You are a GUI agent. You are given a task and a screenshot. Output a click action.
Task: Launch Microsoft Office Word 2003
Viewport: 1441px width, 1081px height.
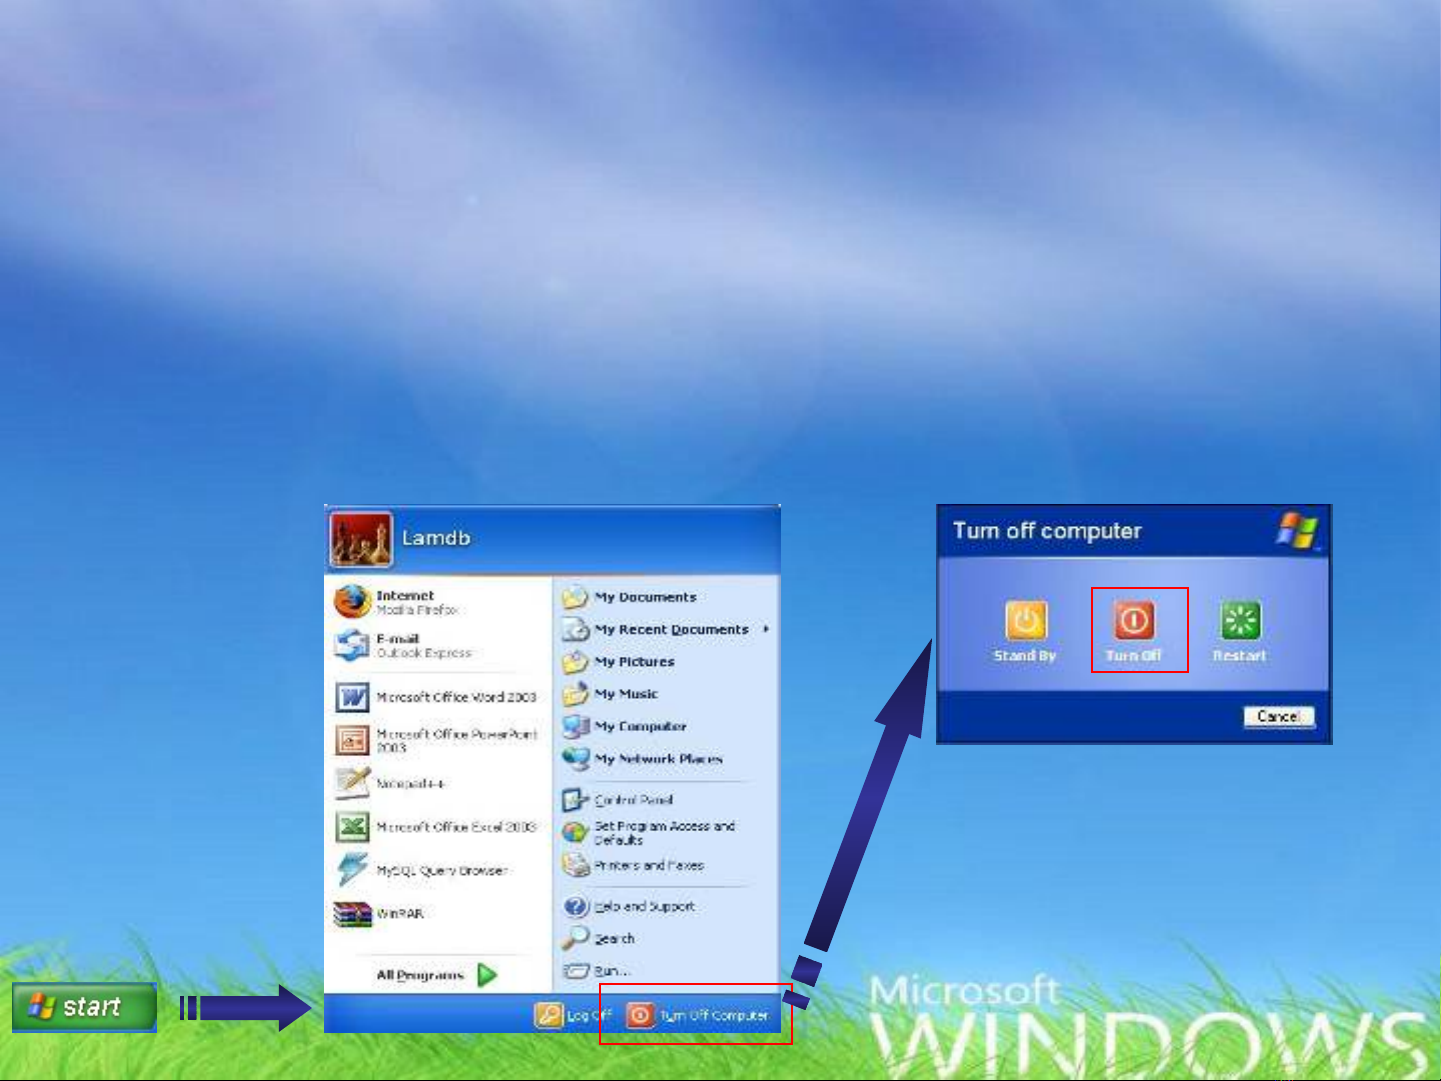[352, 697]
